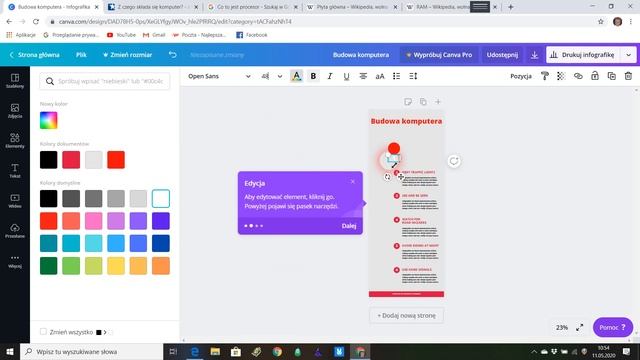Open line spacing options
The height and width of the screenshot is (360, 640).
(x=413, y=76)
